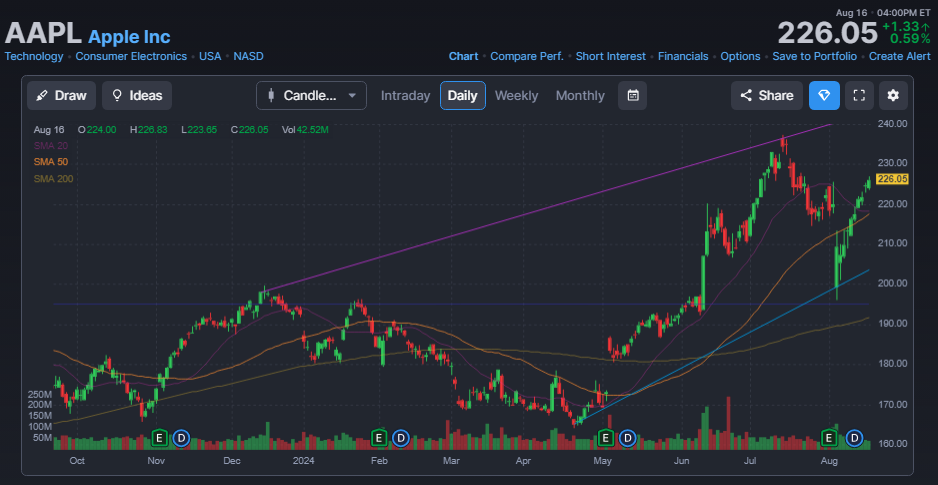Screen dimensions: 938x485
Task: Click the AAPL ticker symbol heading
Action: click(43, 33)
